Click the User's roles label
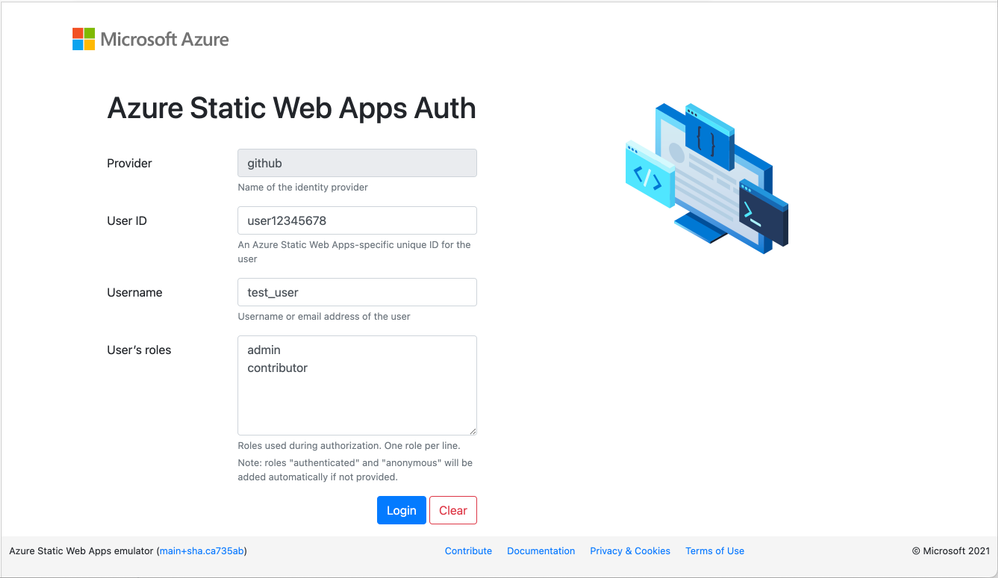The image size is (998, 578). click(x=139, y=350)
